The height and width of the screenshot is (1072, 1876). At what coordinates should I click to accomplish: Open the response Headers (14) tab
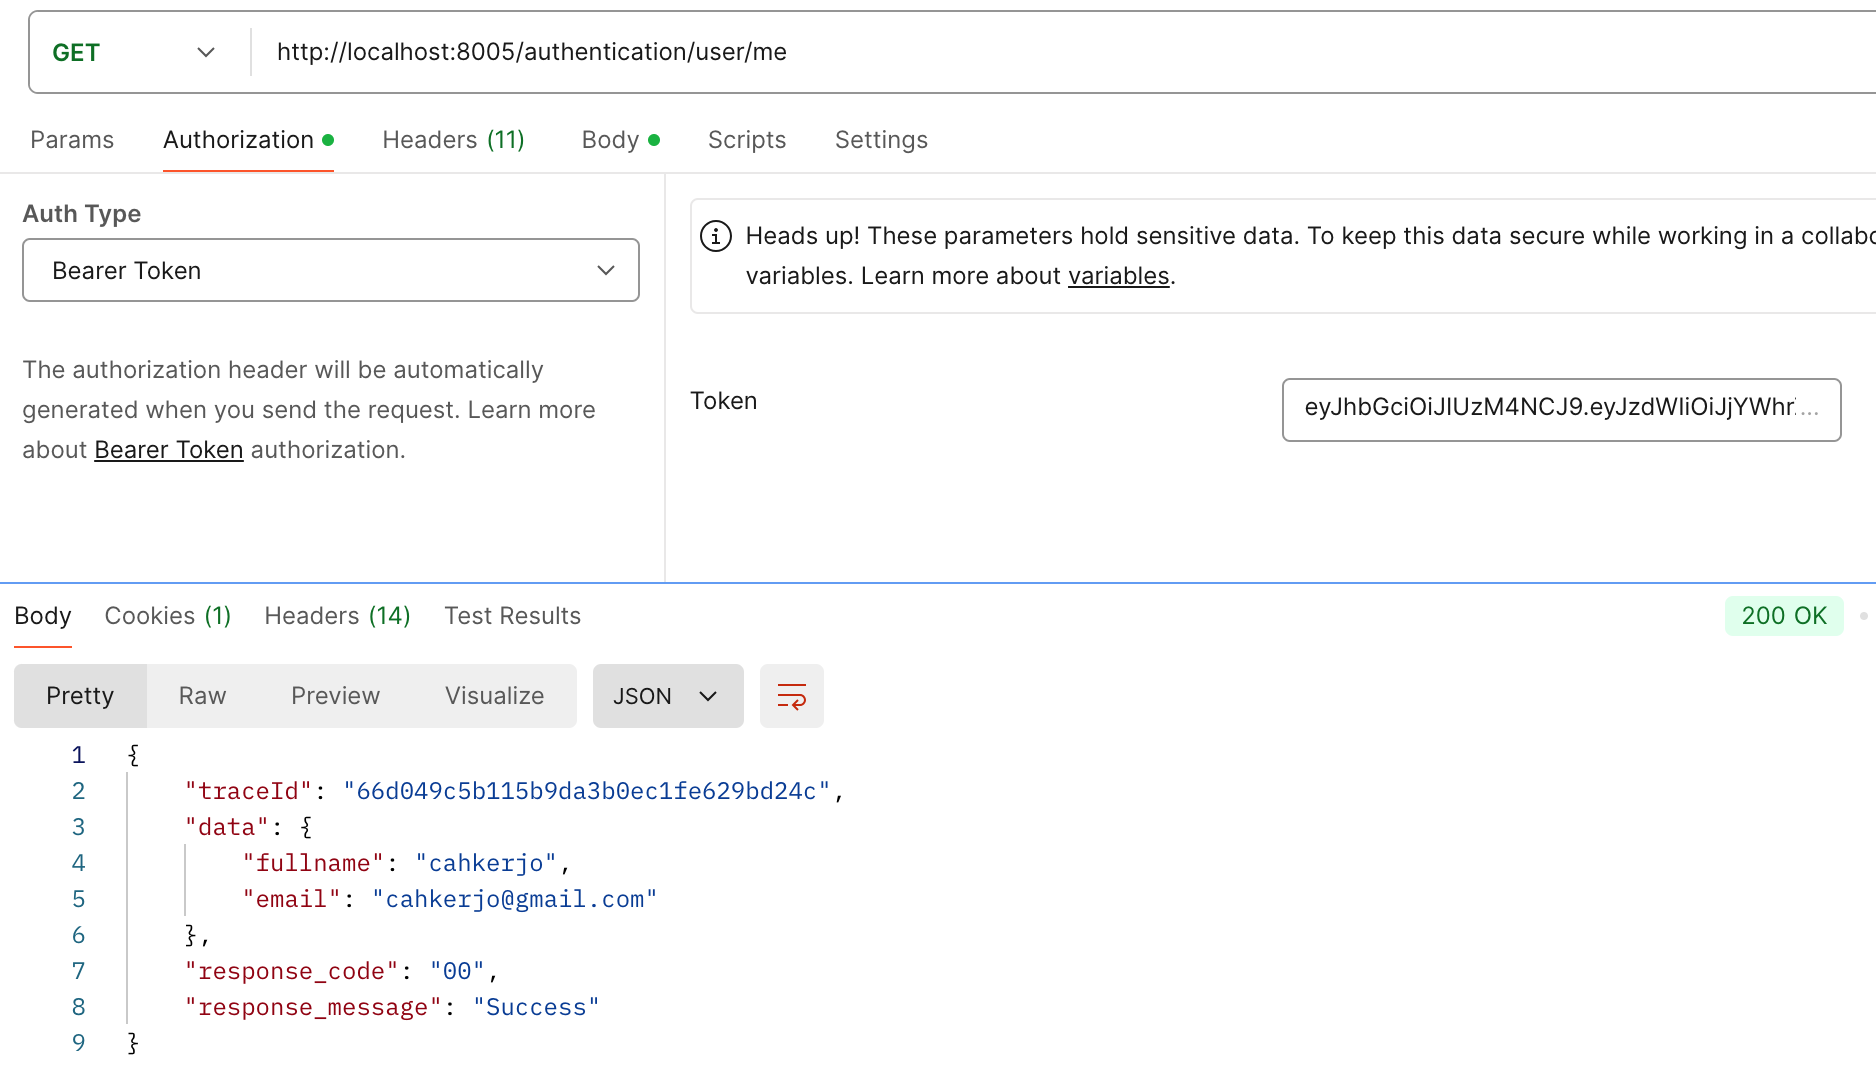click(337, 616)
